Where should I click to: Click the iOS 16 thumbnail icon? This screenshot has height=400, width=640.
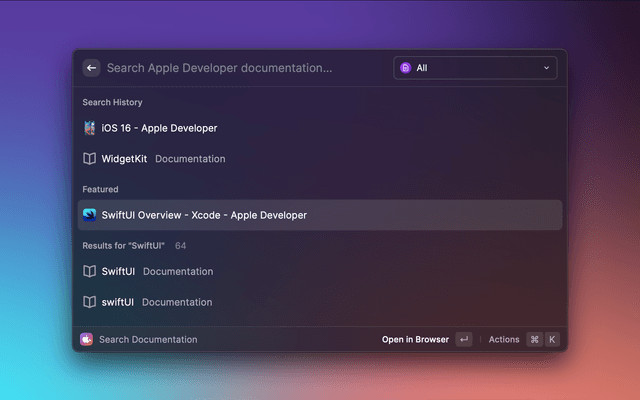pos(89,128)
